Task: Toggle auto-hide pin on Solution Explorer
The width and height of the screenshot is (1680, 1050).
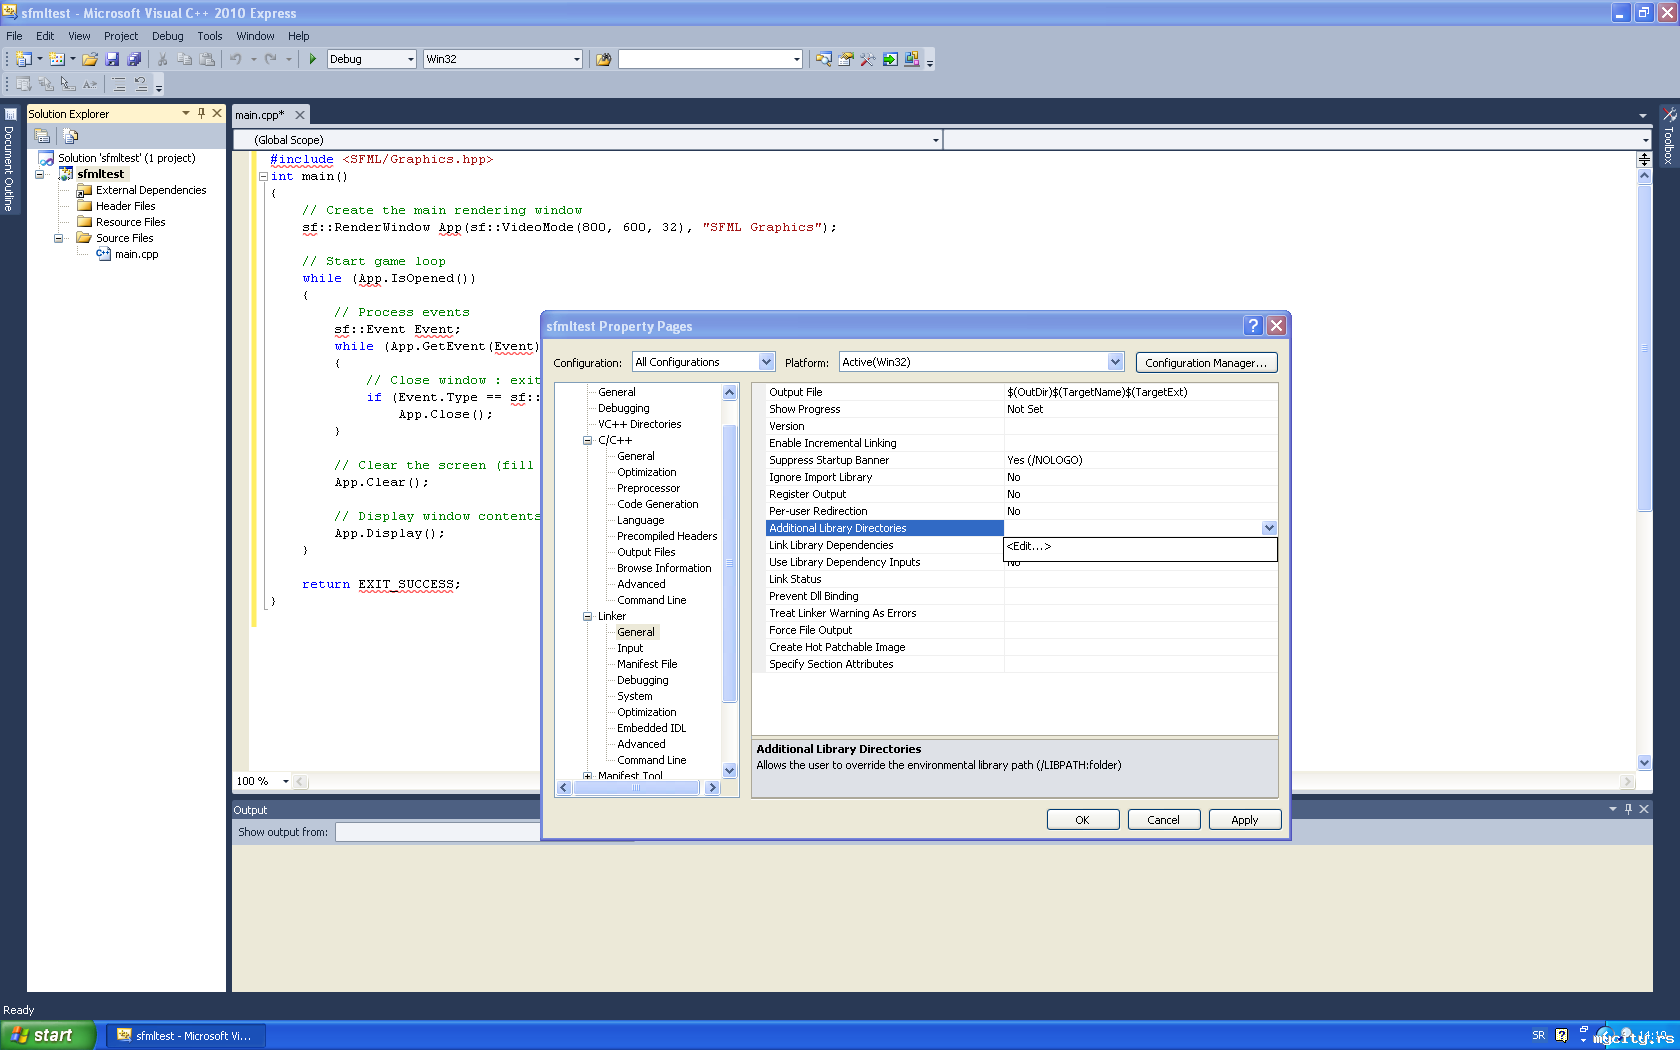Action: pyautogui.click(x=201, y=113)
